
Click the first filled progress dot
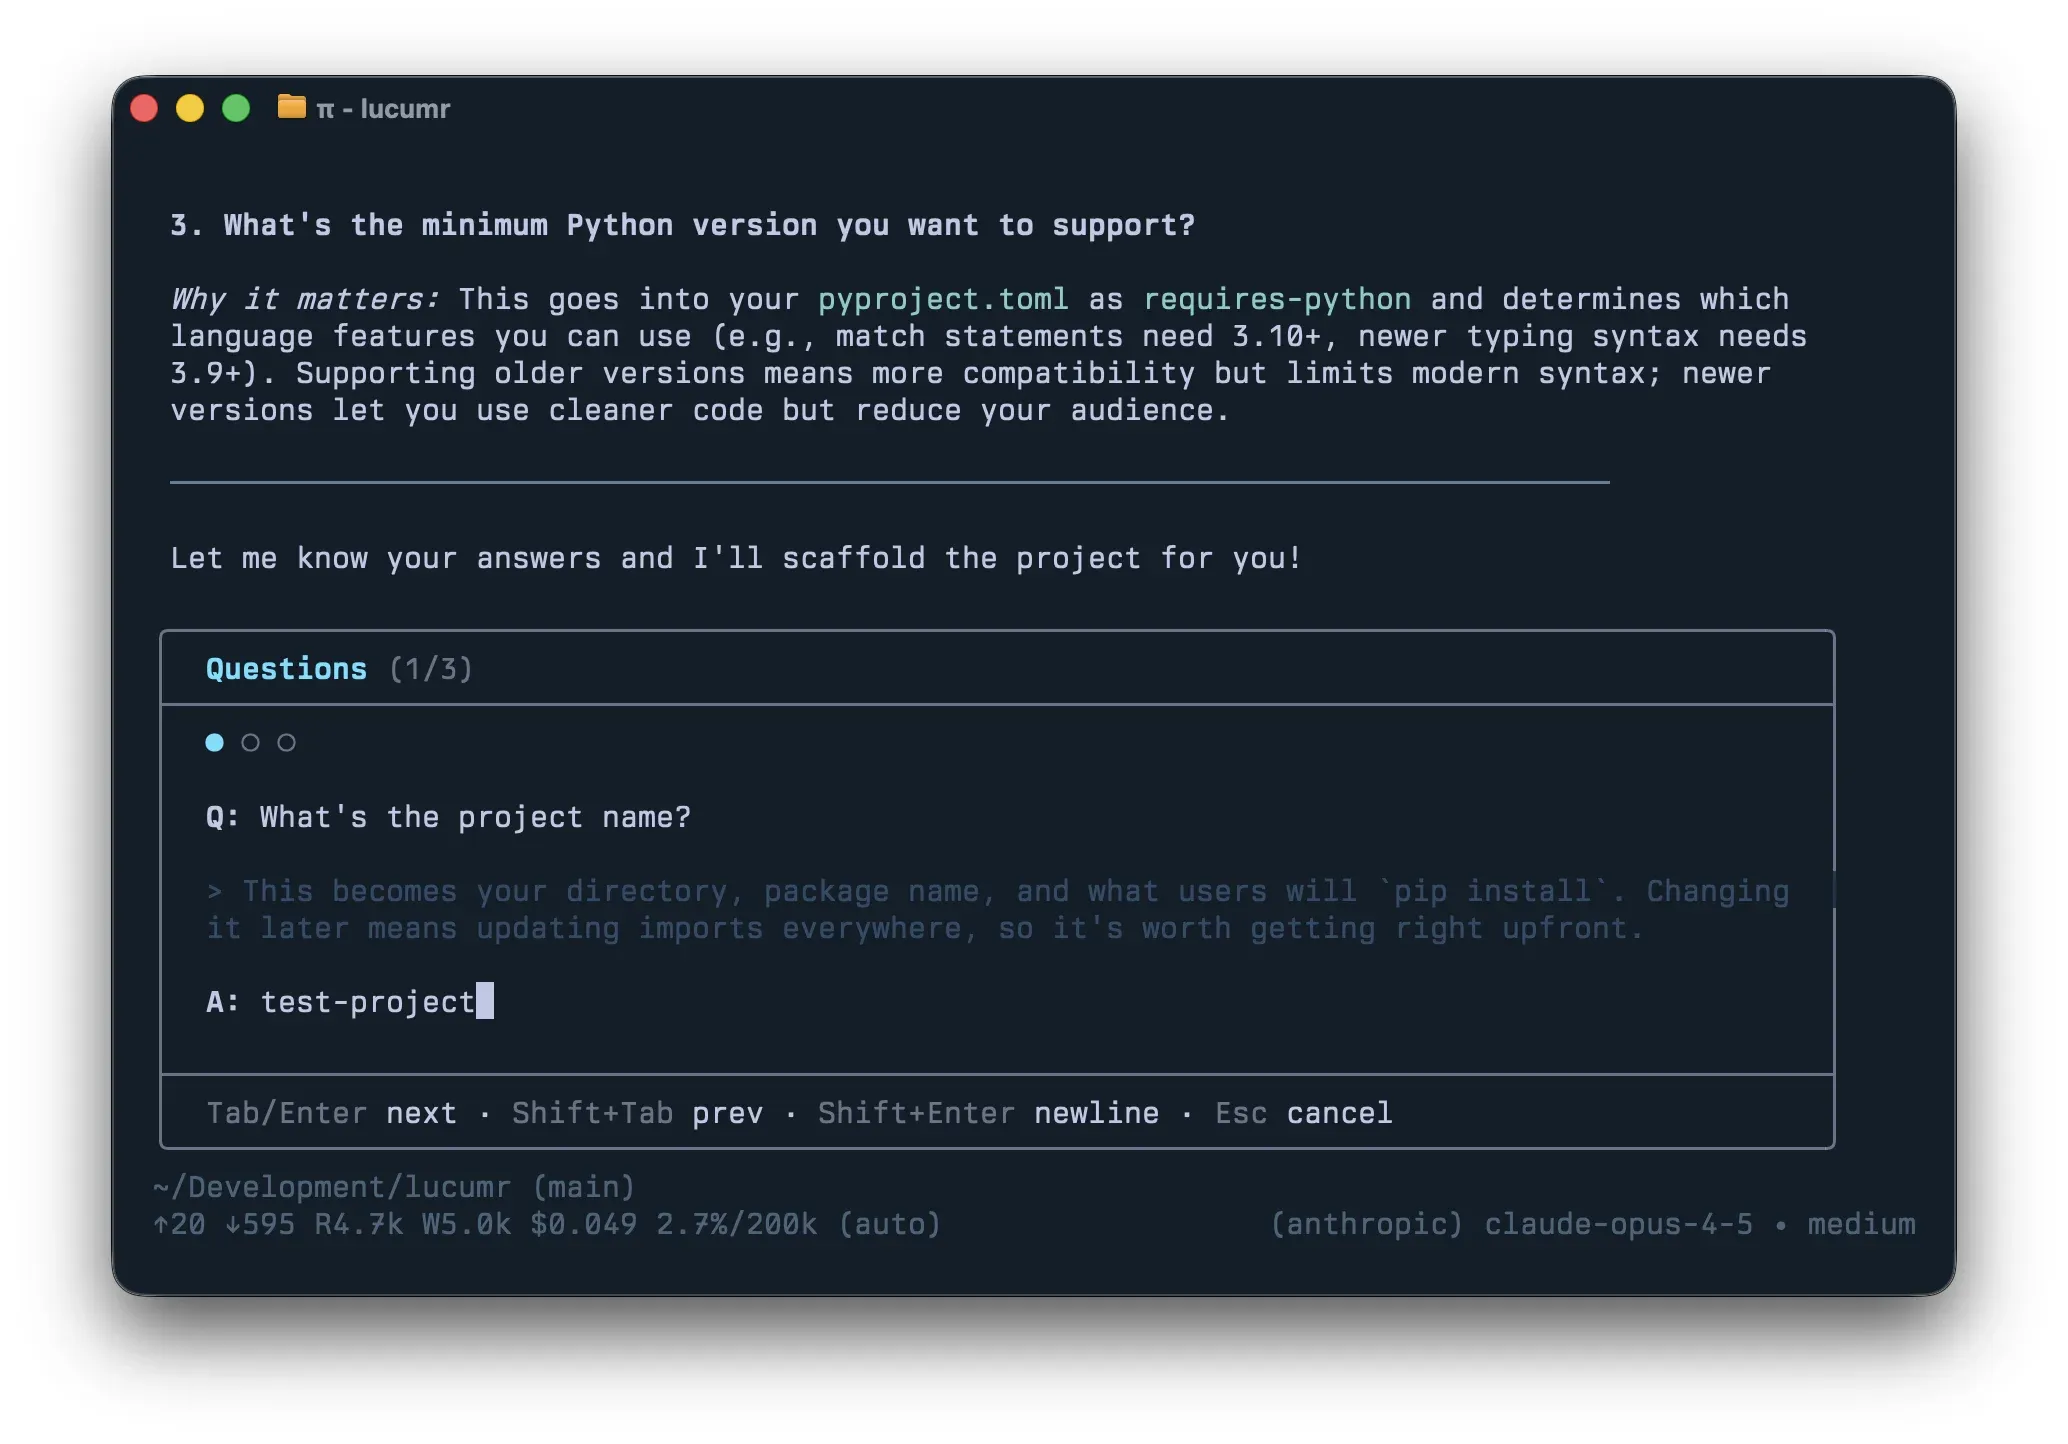click(x=214, y=742)
